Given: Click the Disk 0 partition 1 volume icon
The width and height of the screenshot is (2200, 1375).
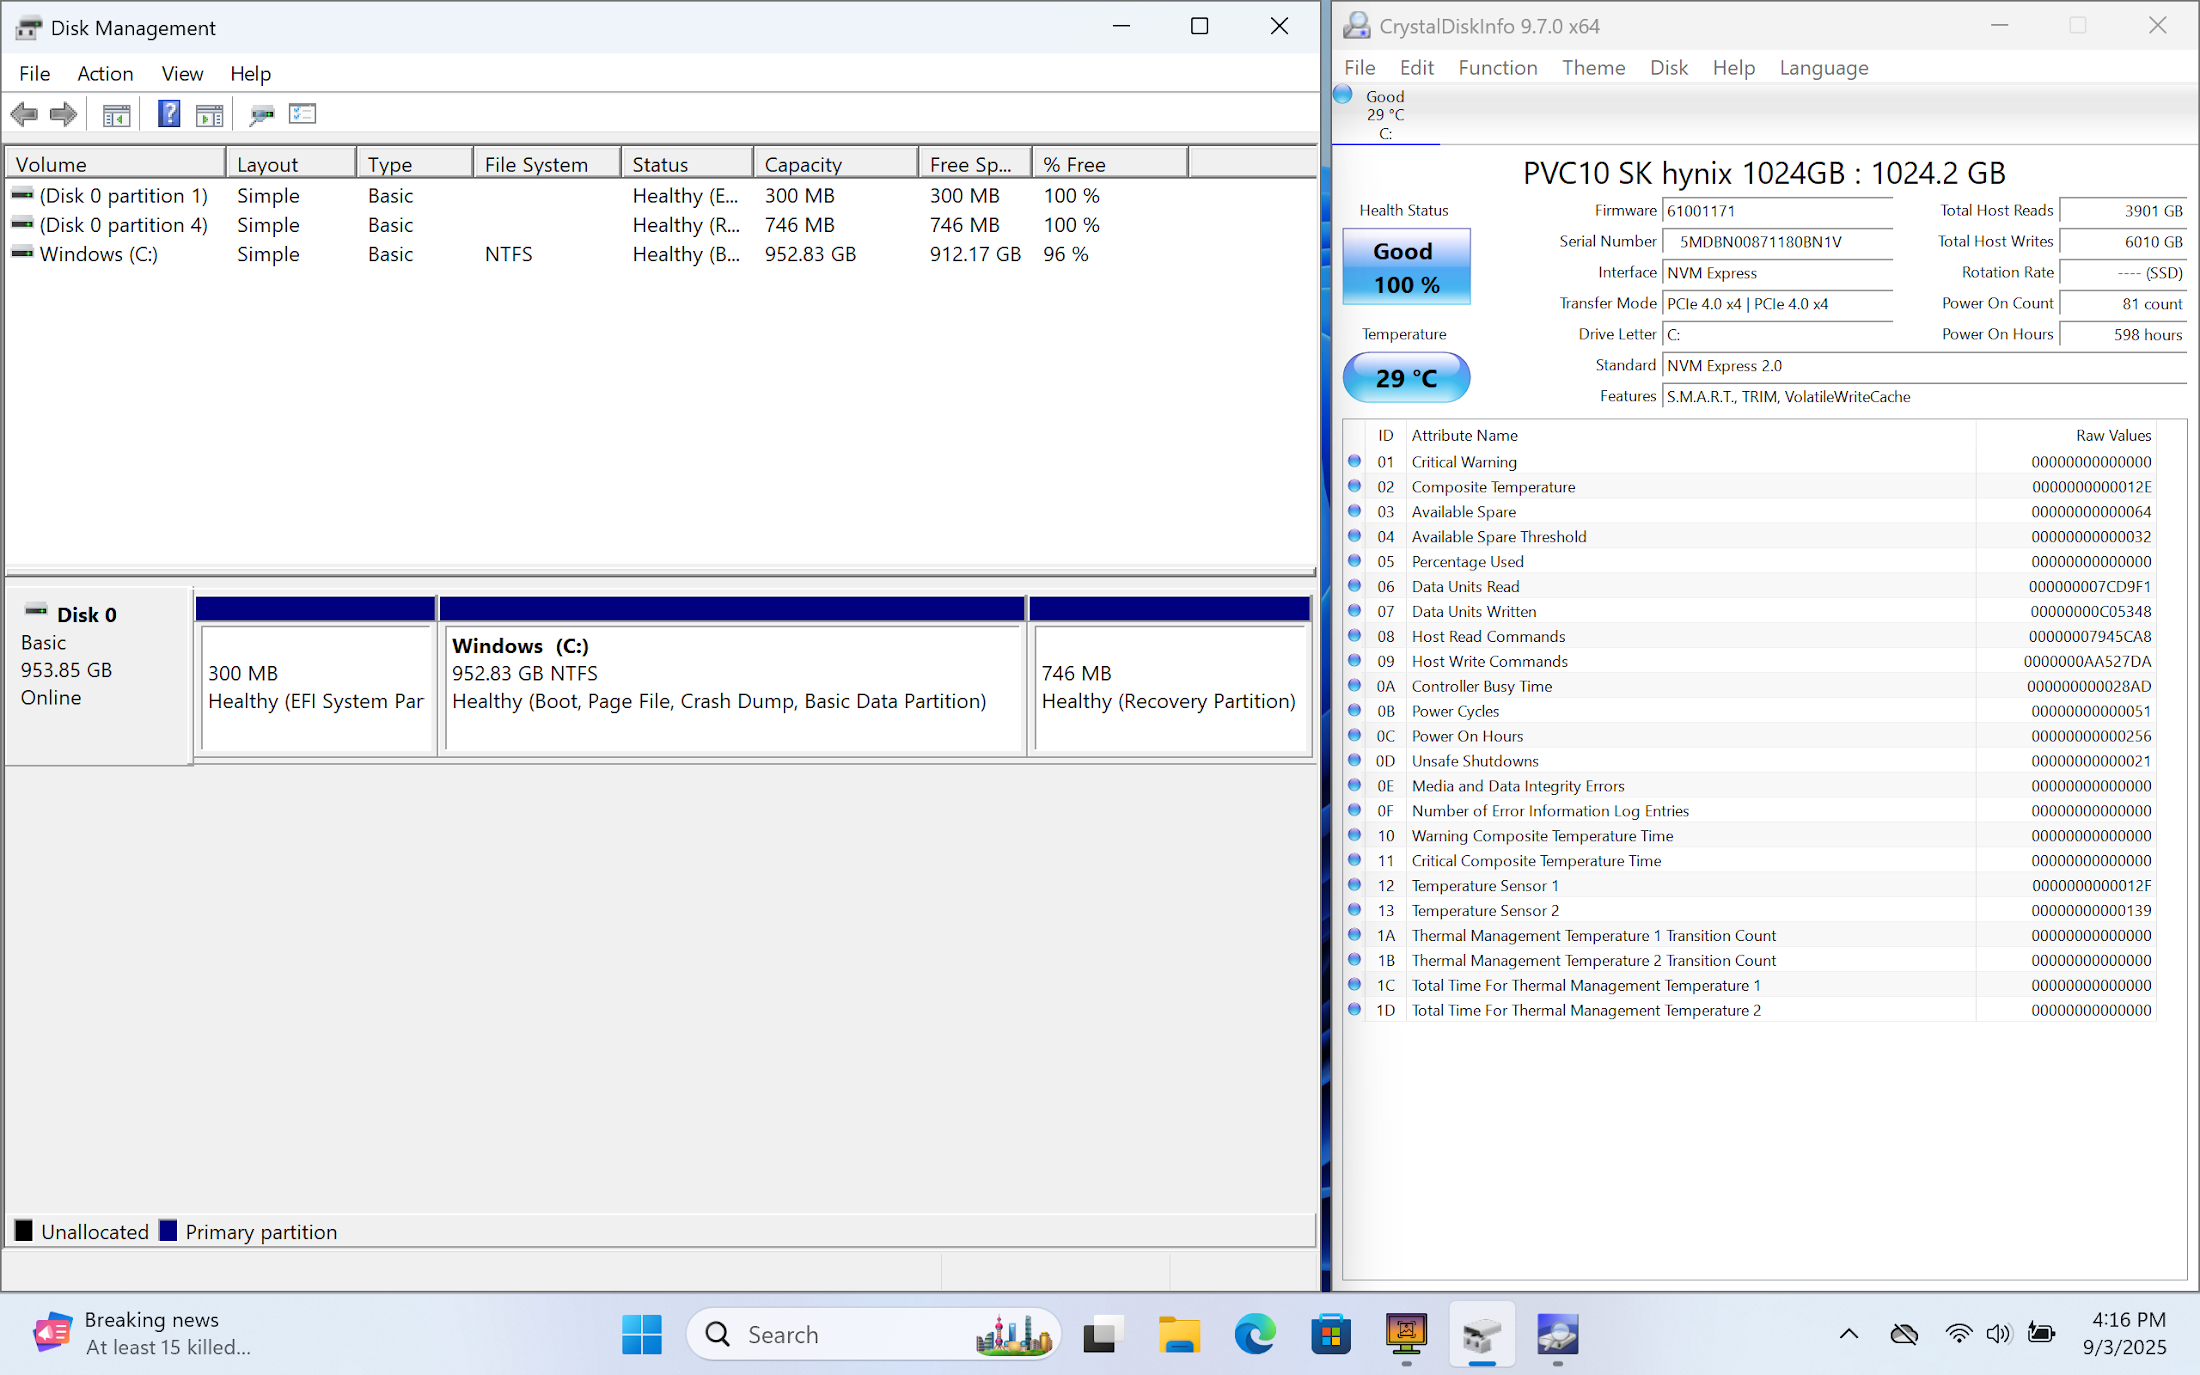Looking at the screenshot, I should [22, 194].
